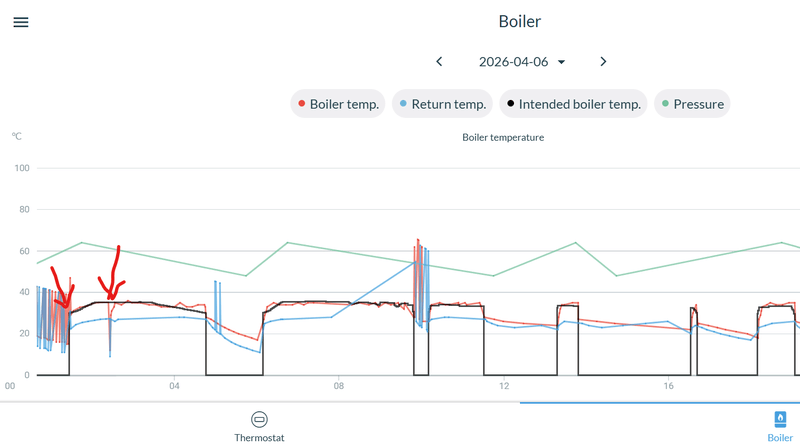Hide the Intended boiler temp. series
The width and height of the screenshot is (800, 445).
pyautogui.click(x=573, y=103)
